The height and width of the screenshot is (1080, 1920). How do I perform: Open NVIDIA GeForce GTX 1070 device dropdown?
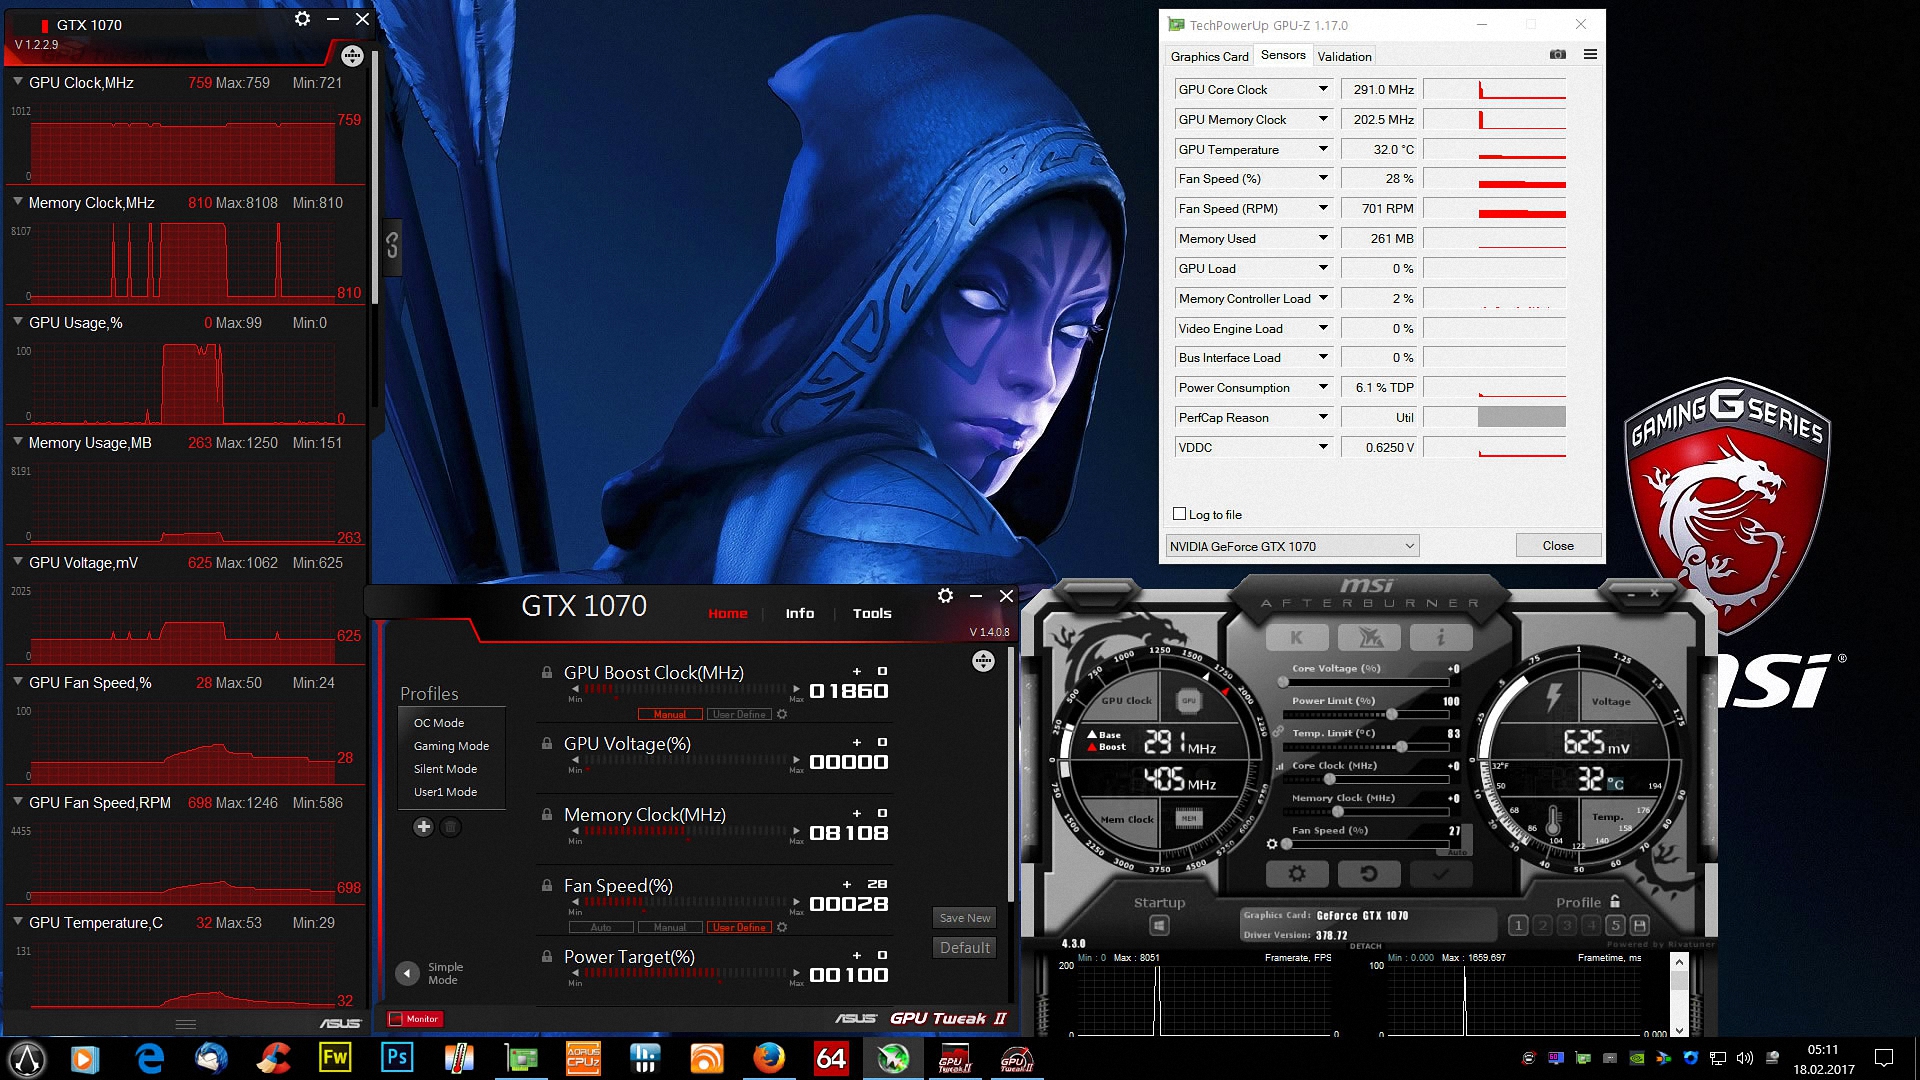point(1292,546)
